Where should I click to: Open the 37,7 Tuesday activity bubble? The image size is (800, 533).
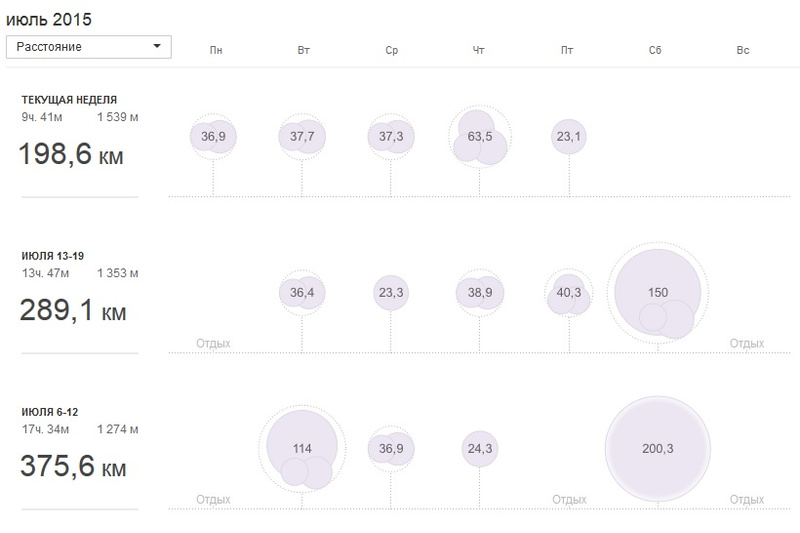pos(302,137)
